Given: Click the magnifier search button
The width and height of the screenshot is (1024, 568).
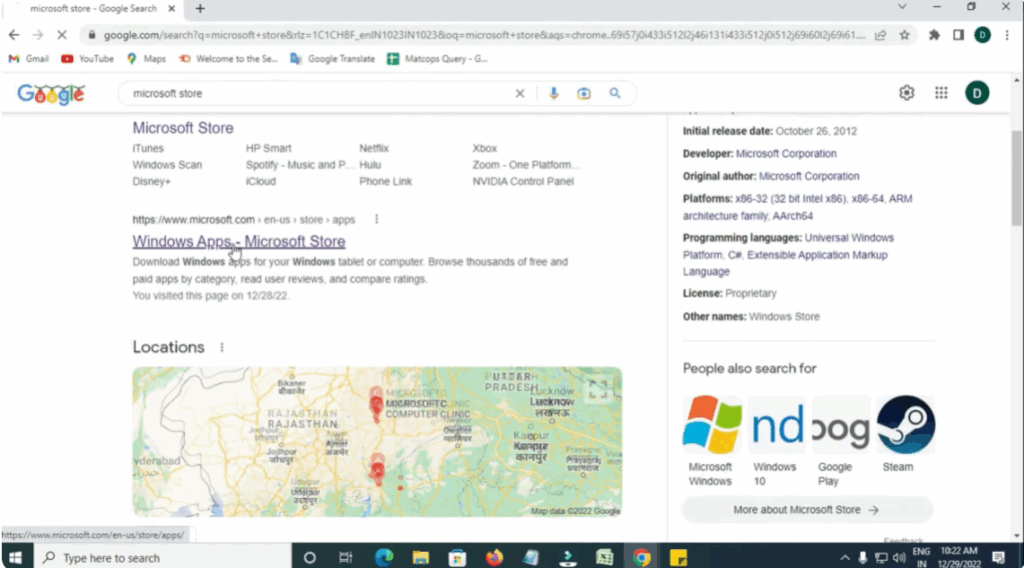Looking at the screenshot, I should (615, 93).
